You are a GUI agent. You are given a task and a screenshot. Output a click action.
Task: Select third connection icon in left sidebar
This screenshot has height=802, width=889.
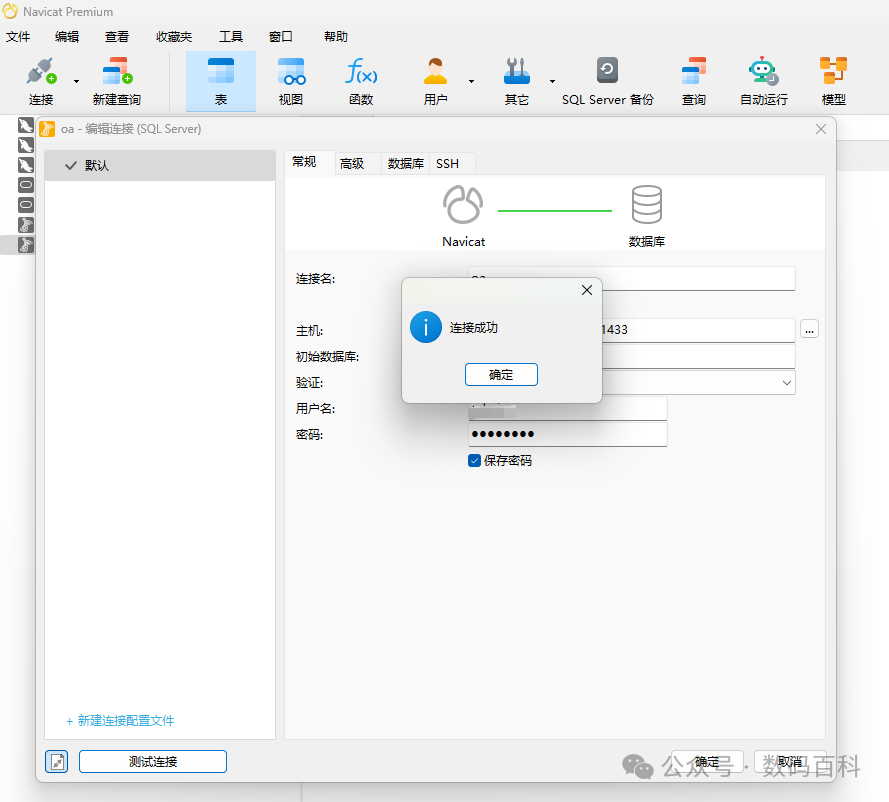coord(26,165)
